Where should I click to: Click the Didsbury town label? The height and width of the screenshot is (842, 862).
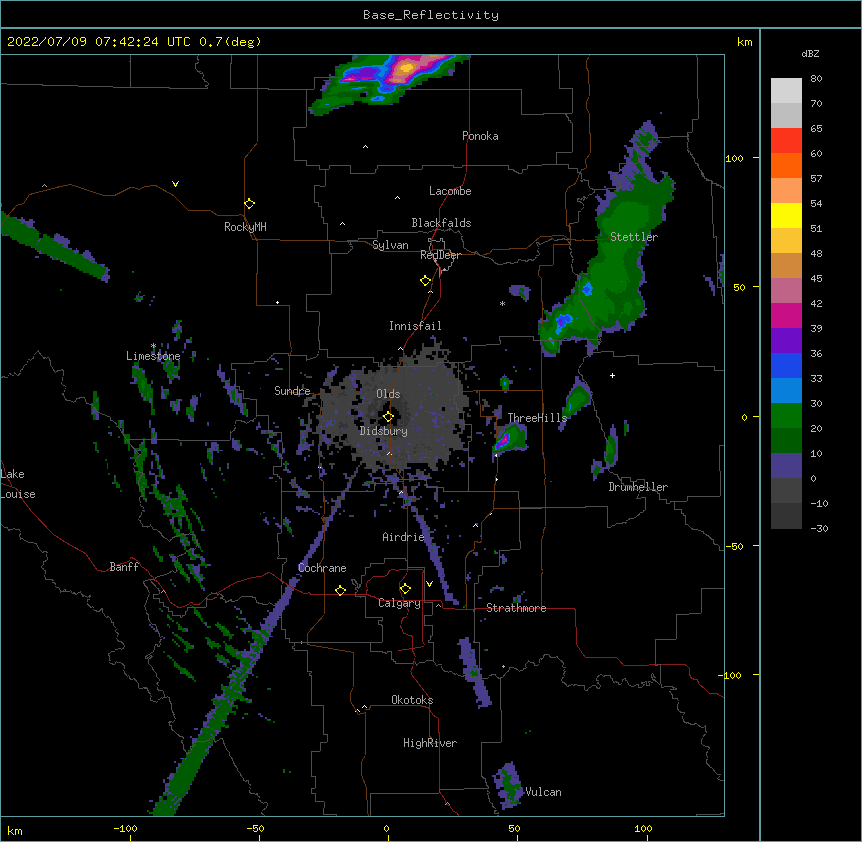[x=383, y=431]
